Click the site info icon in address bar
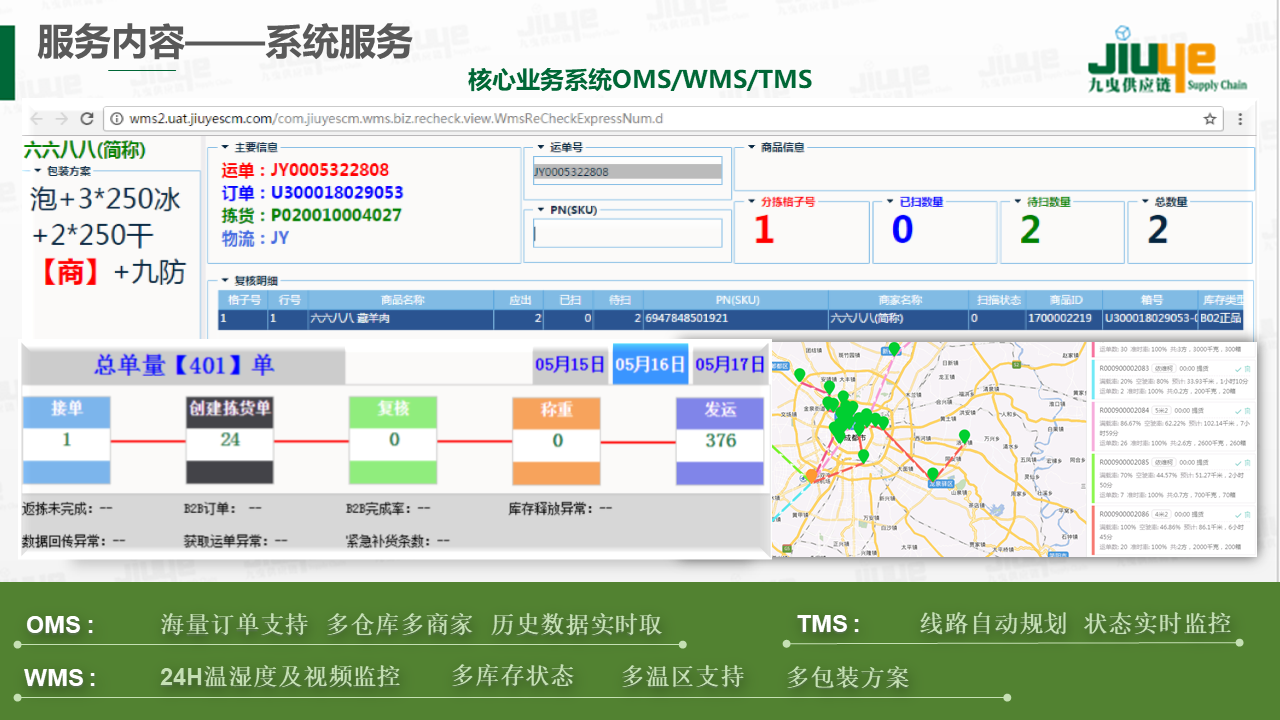 [117, 119]
